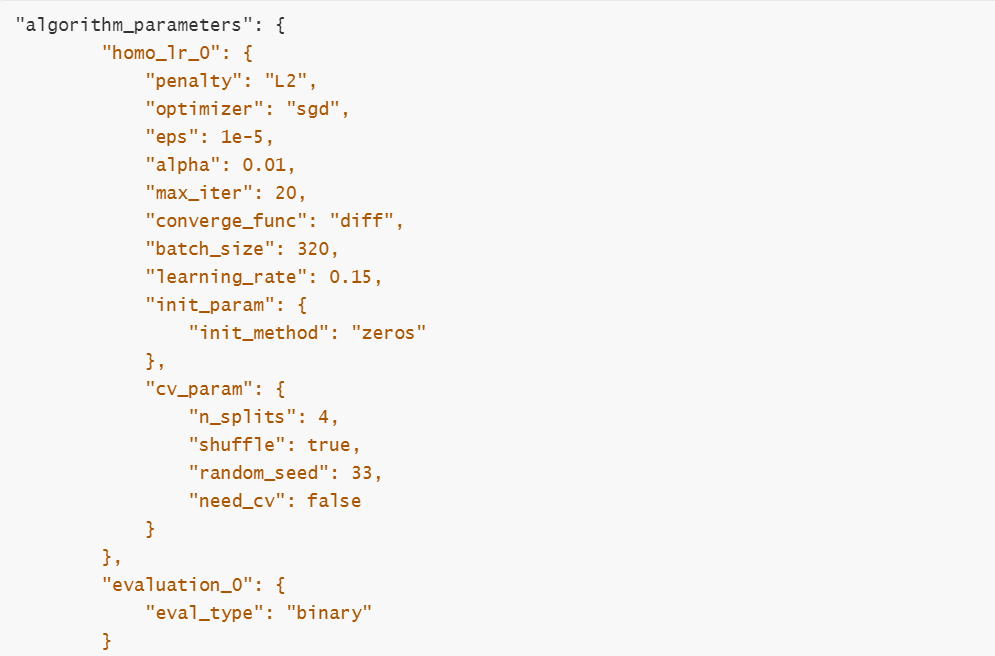Click the "penalty" value "L2"
Image resolution: width=995 pixels, height=656 pixels.
286,81
